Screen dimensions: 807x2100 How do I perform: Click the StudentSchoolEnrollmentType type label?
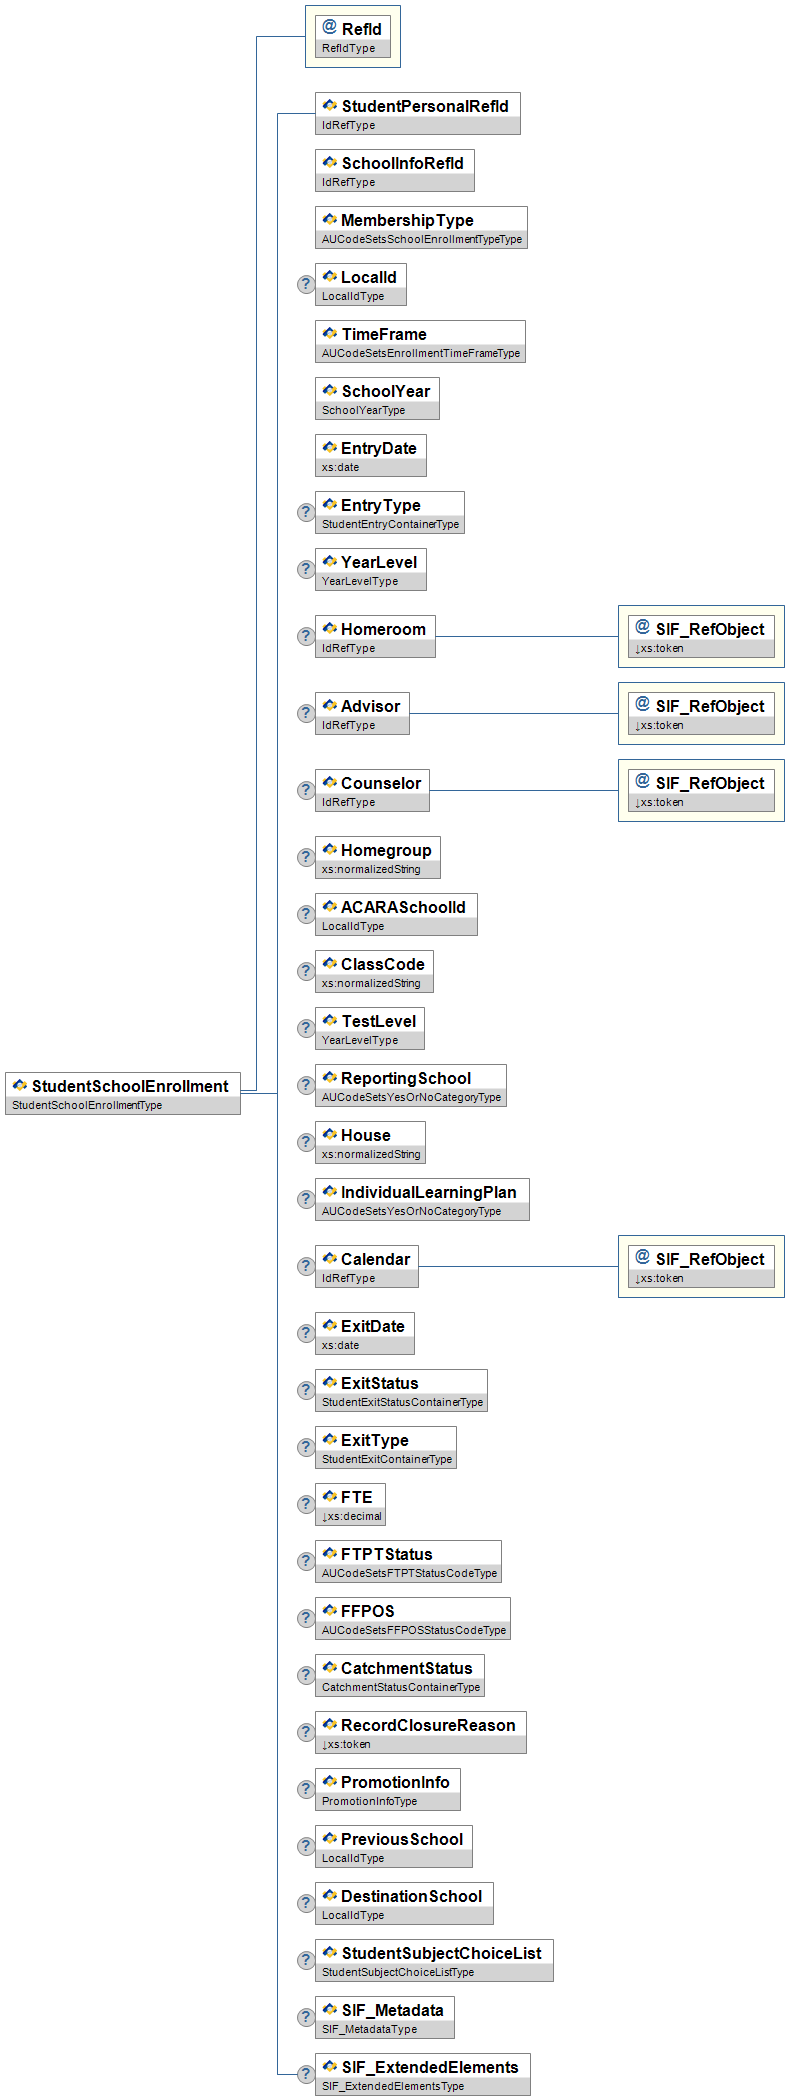tap(87, 1105)
